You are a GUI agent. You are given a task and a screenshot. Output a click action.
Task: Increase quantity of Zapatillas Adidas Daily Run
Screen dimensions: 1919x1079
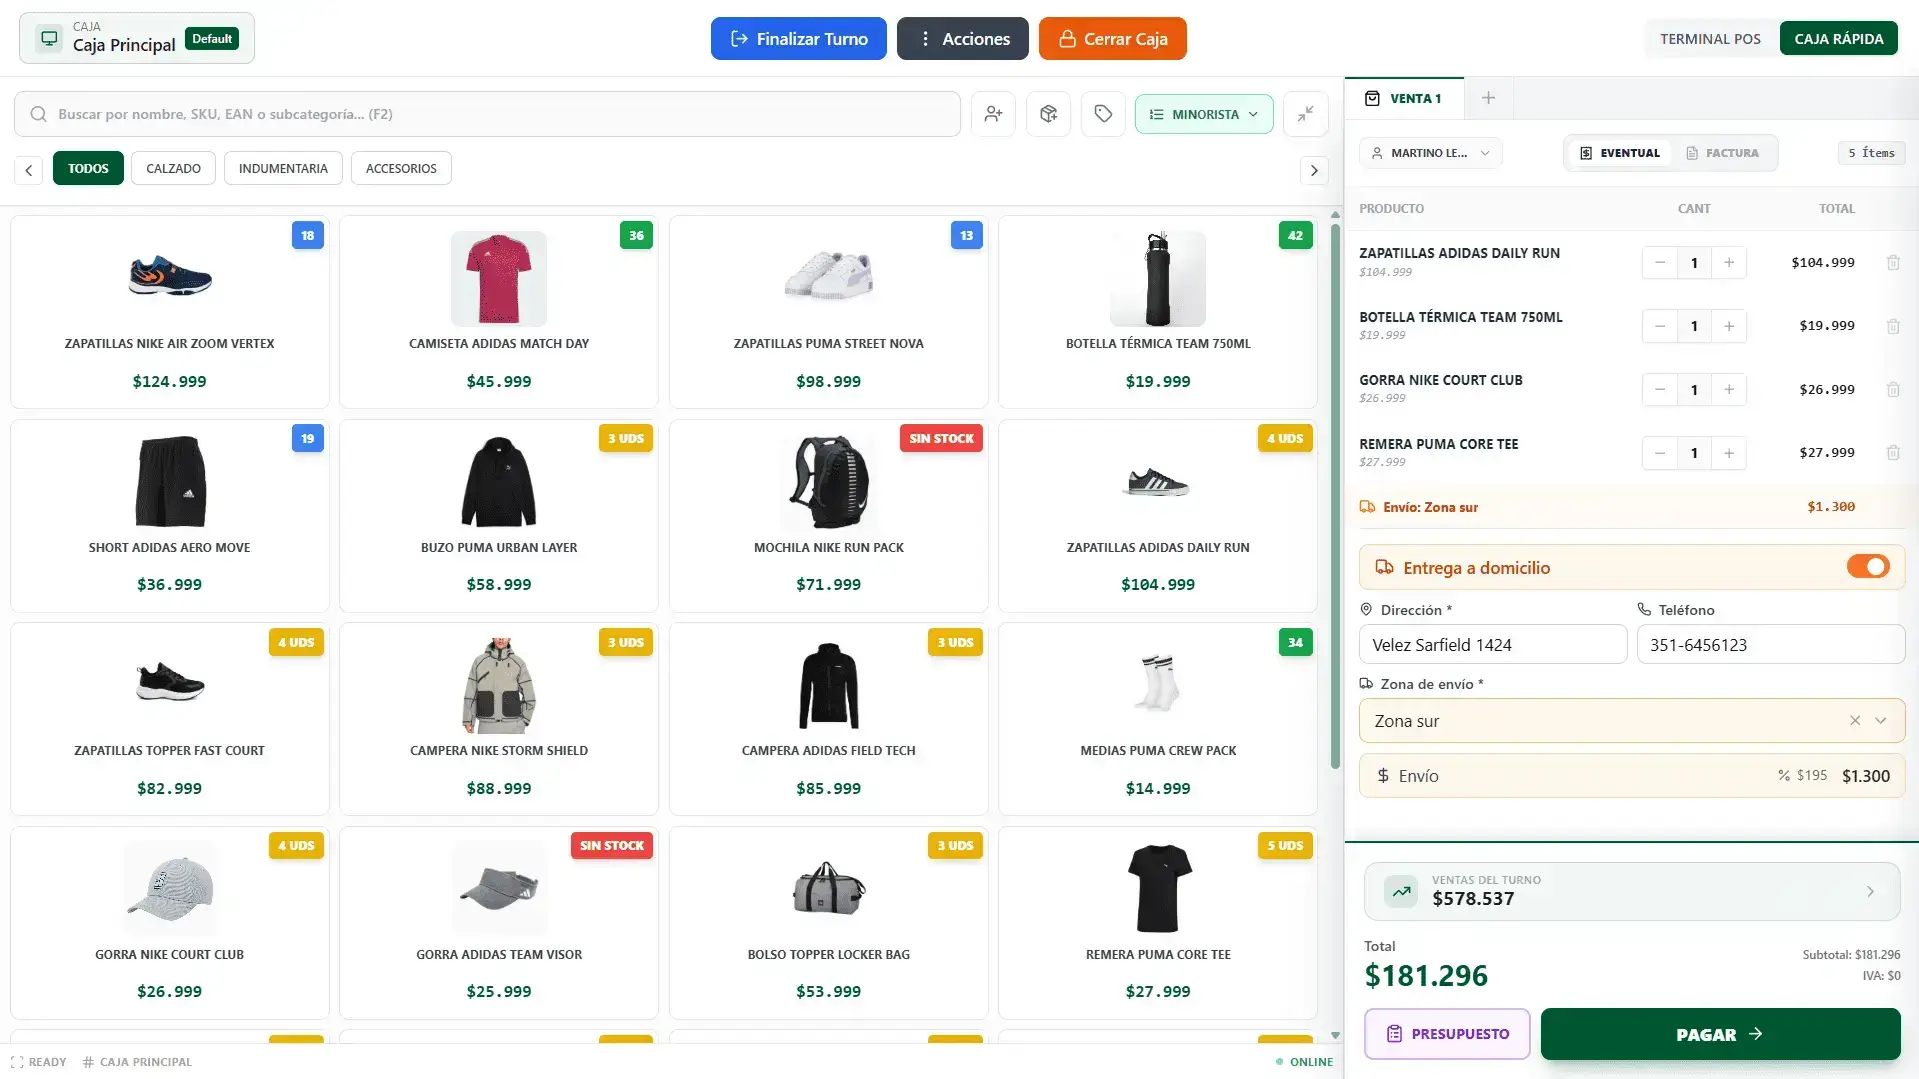[x=1729, y=263]
